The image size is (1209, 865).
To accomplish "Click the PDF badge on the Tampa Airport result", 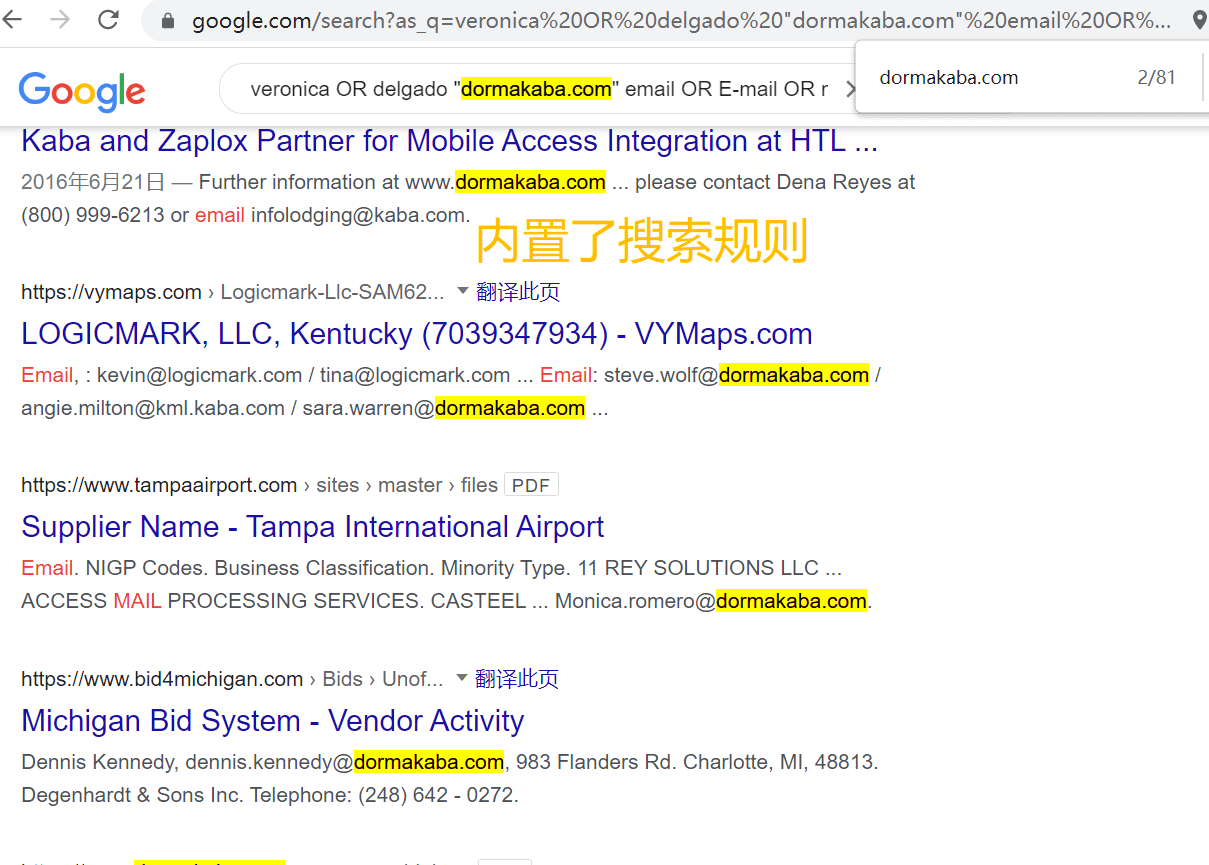I will tap(531, 485).
